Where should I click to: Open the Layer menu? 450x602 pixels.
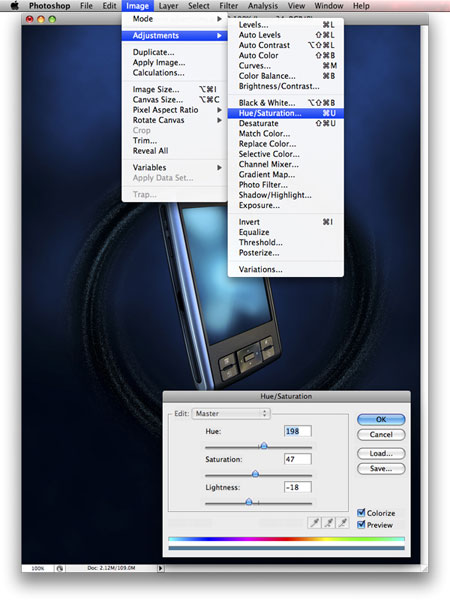(168, 6)
